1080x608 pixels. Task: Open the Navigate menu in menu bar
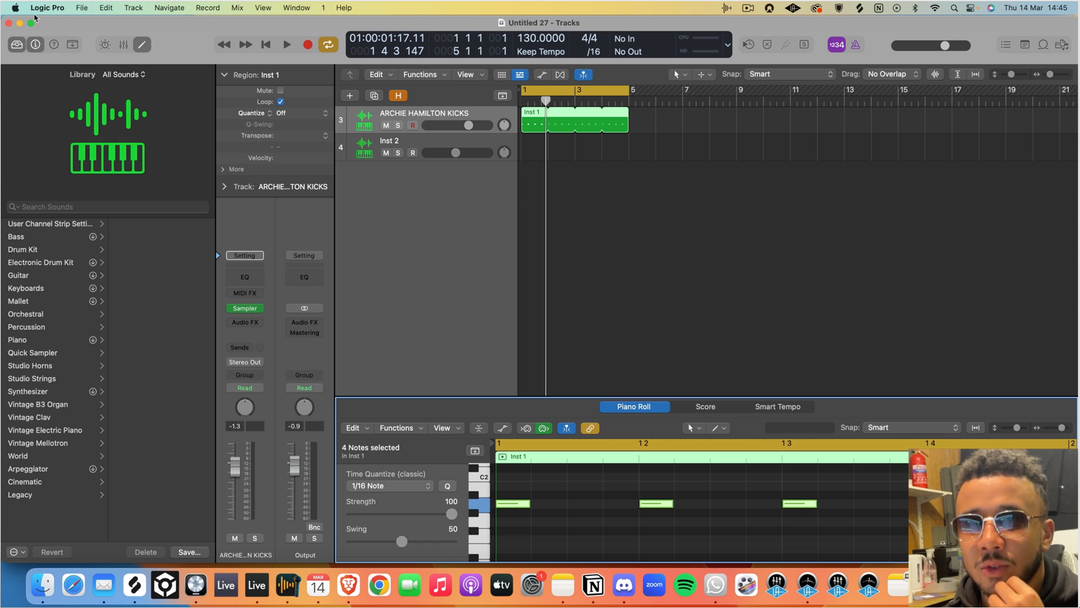point(169,8)
